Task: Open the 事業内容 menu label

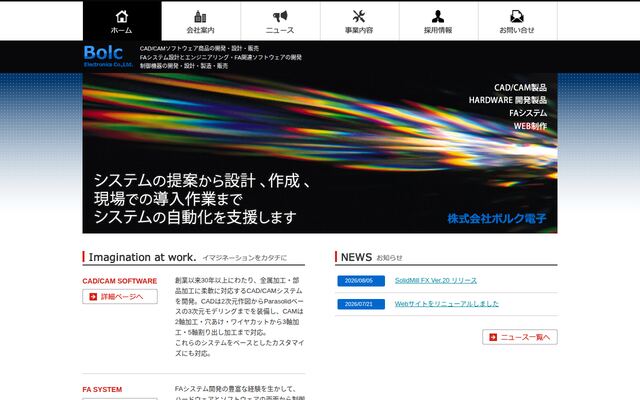Action: click(359, 30)
